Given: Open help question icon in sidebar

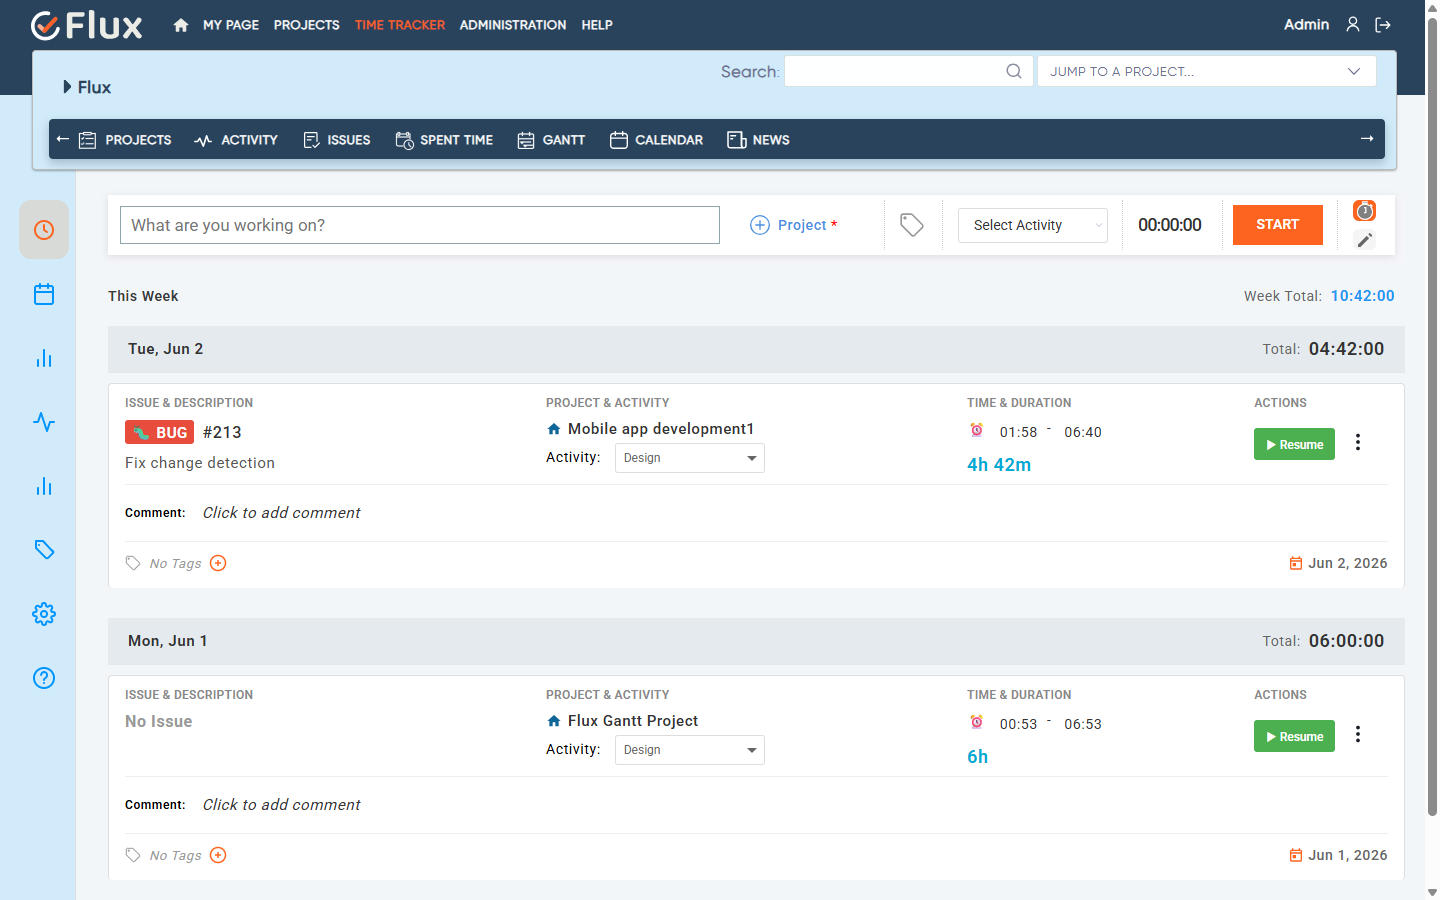Looking at the screenshot, I should coord(44,678).
